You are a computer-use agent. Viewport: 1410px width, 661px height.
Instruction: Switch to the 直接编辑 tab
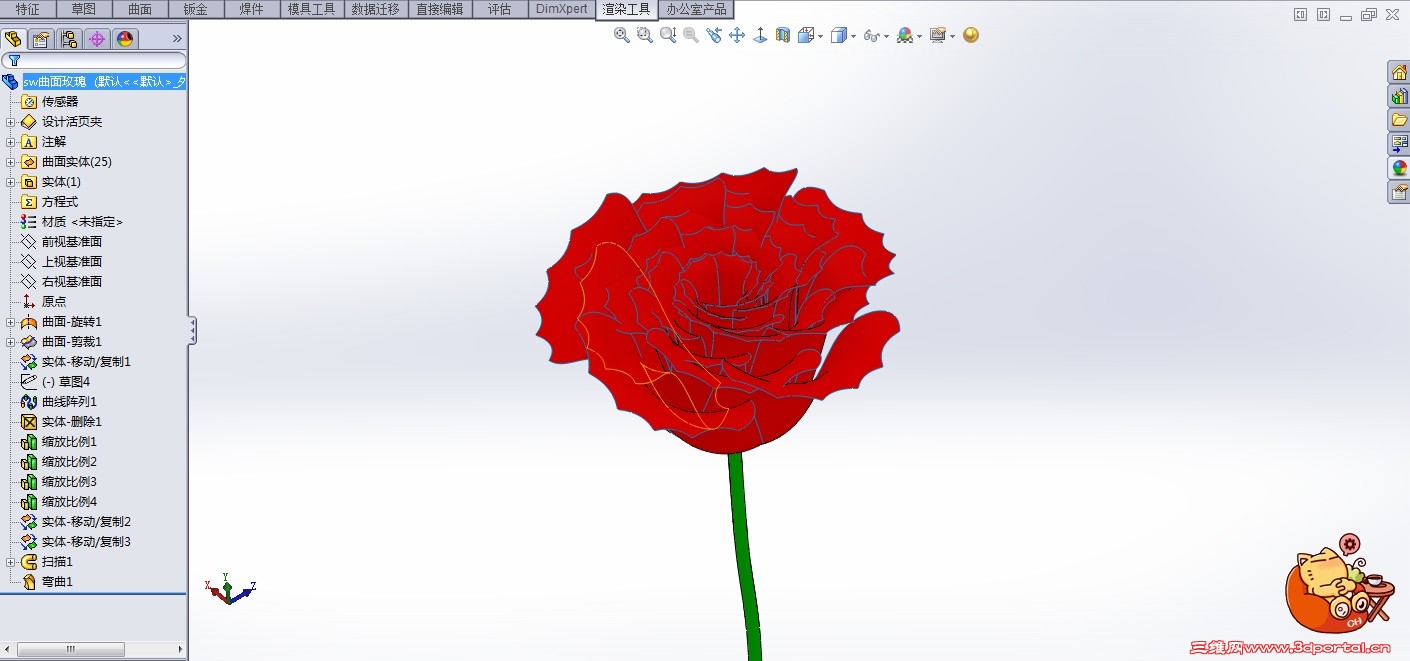coord(440,9)
